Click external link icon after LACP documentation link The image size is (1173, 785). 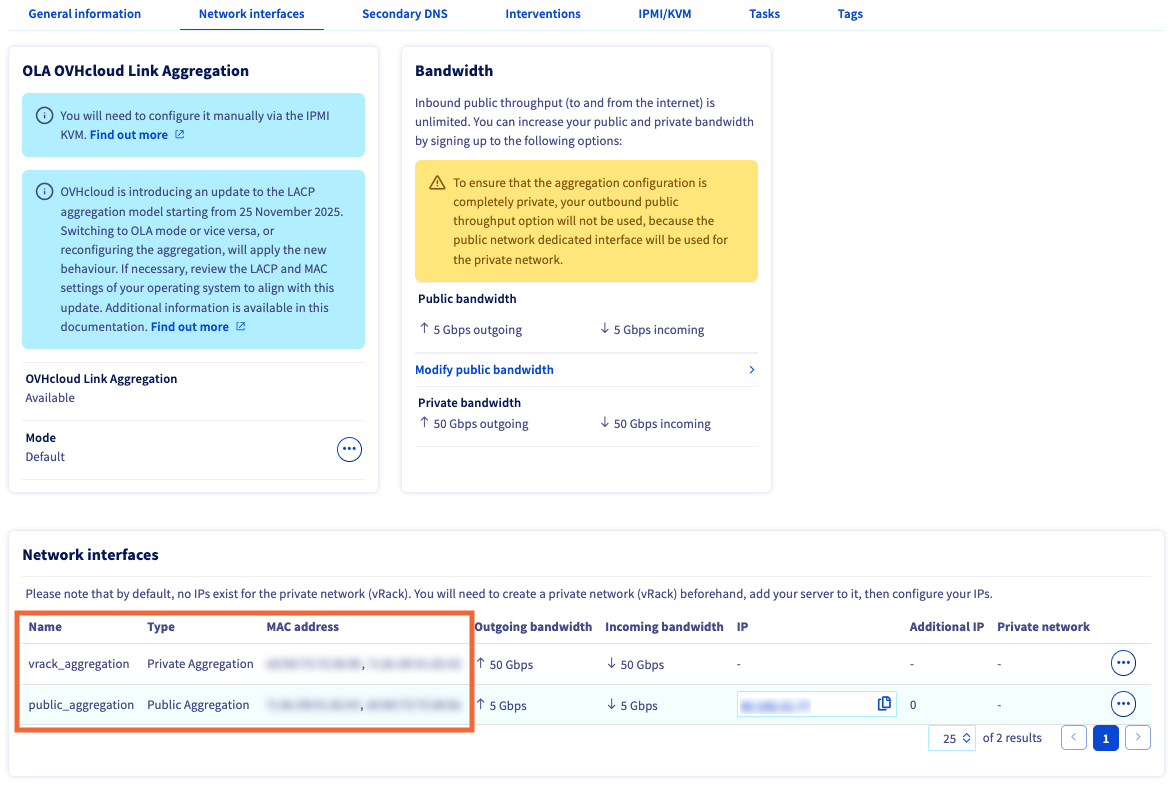241,326
